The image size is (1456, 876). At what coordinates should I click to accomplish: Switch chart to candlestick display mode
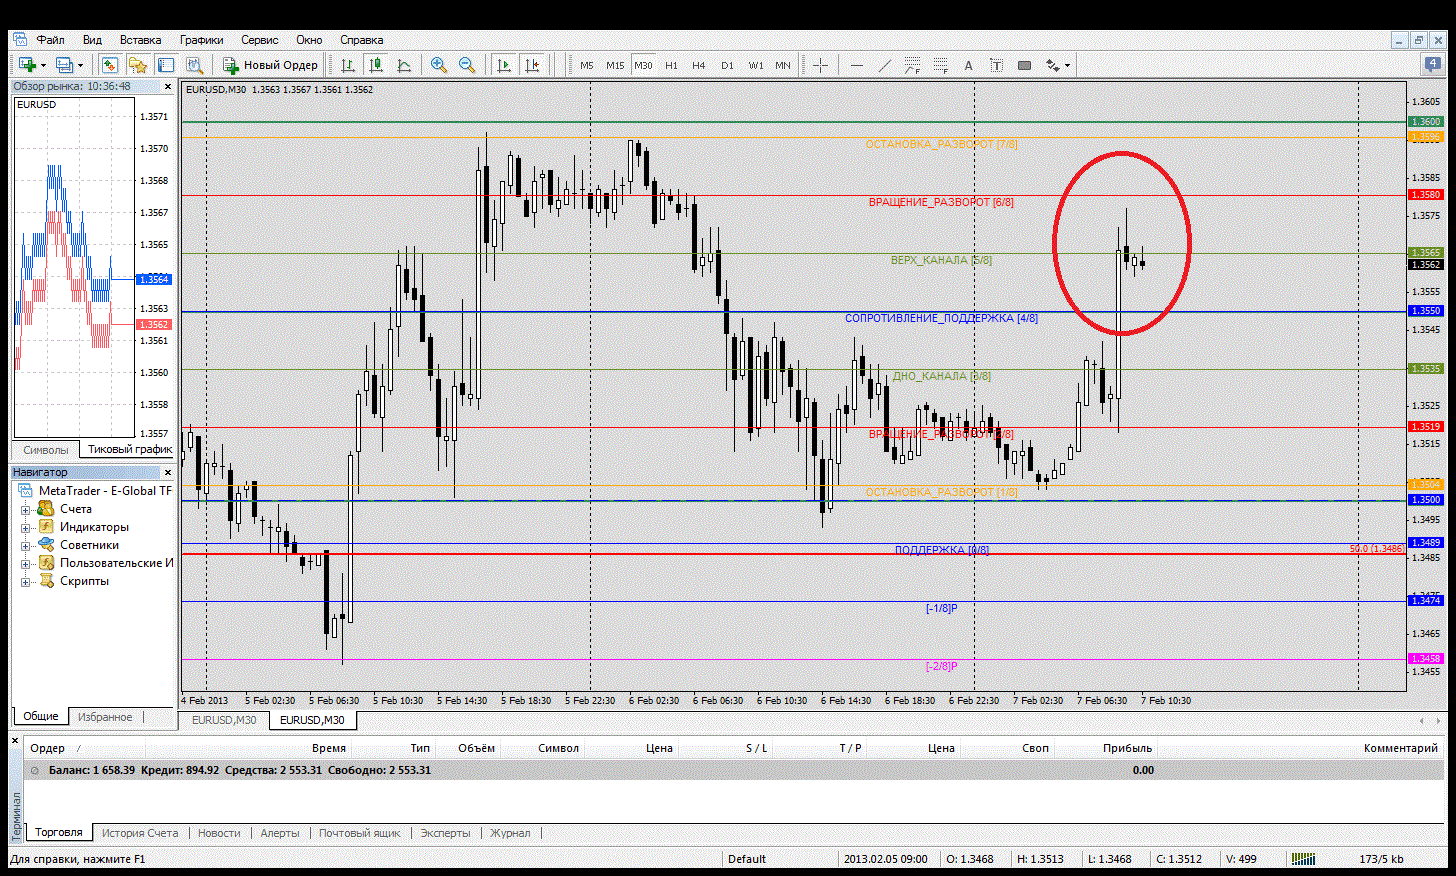[376, 65]
